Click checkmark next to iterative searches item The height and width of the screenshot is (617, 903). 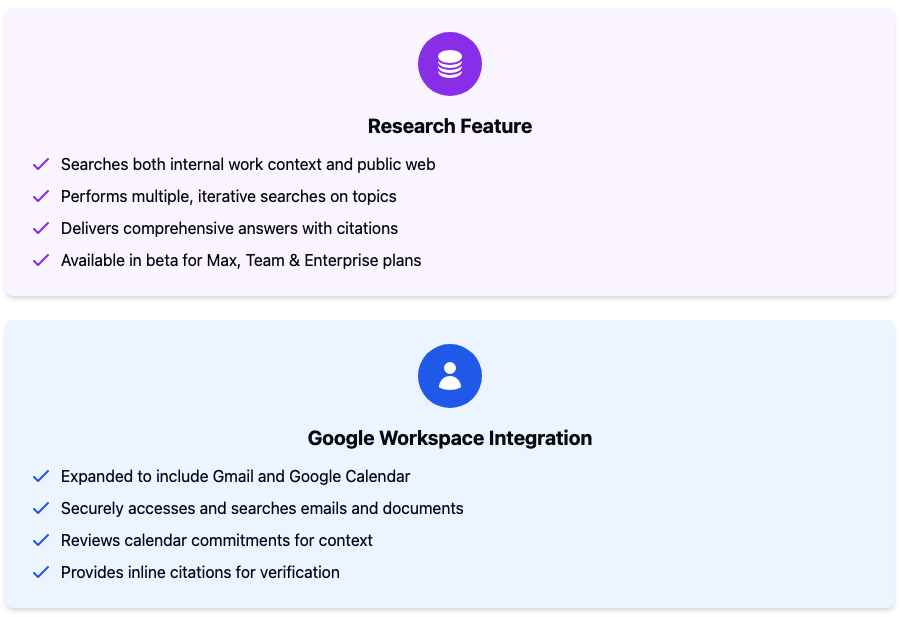pyautogui.click(x=41, y=196)
